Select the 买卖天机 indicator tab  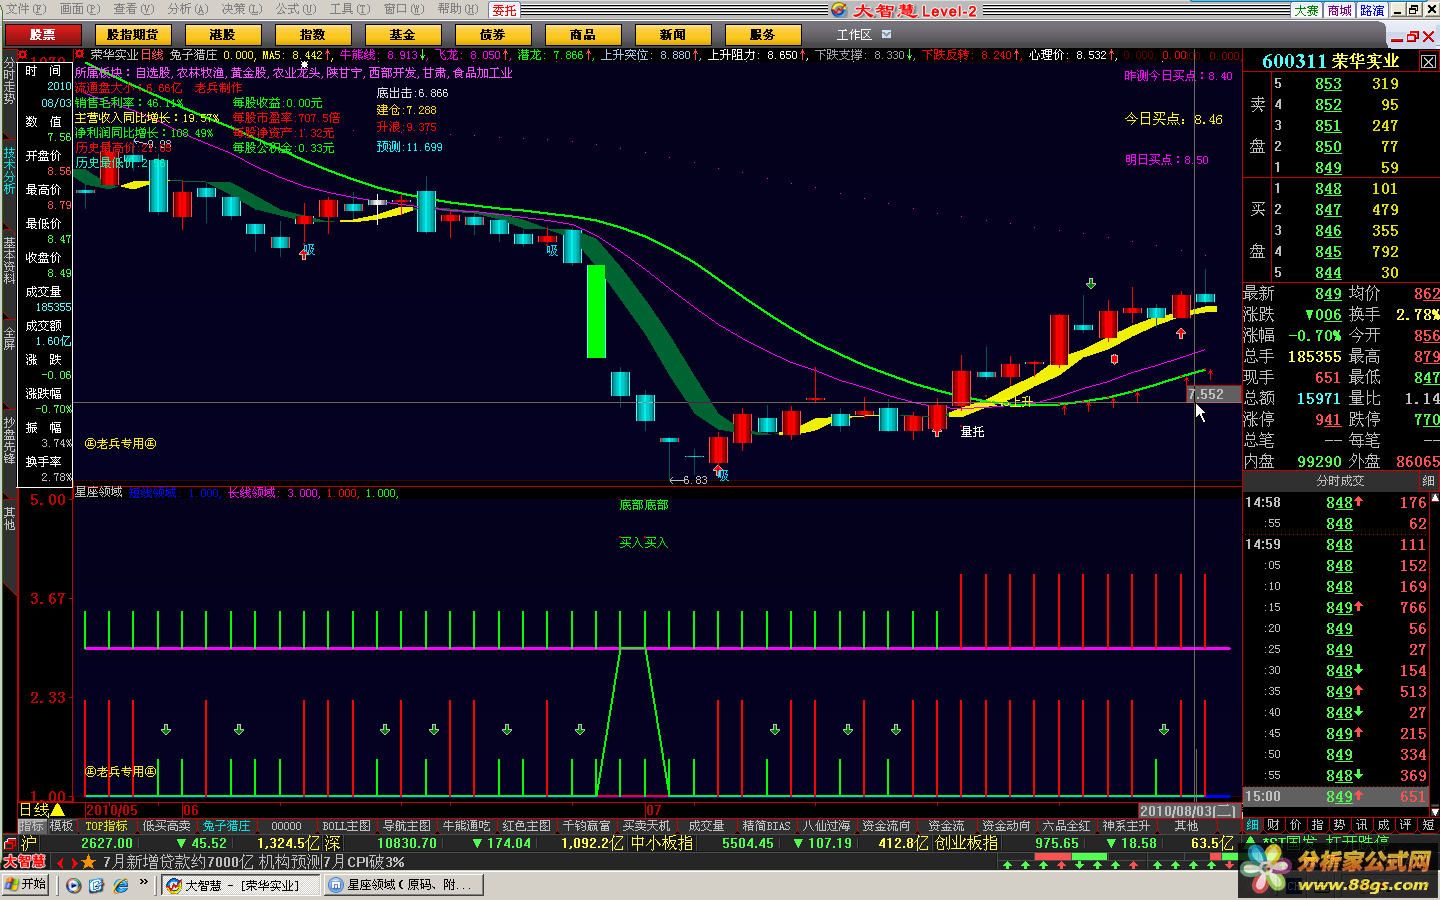(x=646, y=826)
